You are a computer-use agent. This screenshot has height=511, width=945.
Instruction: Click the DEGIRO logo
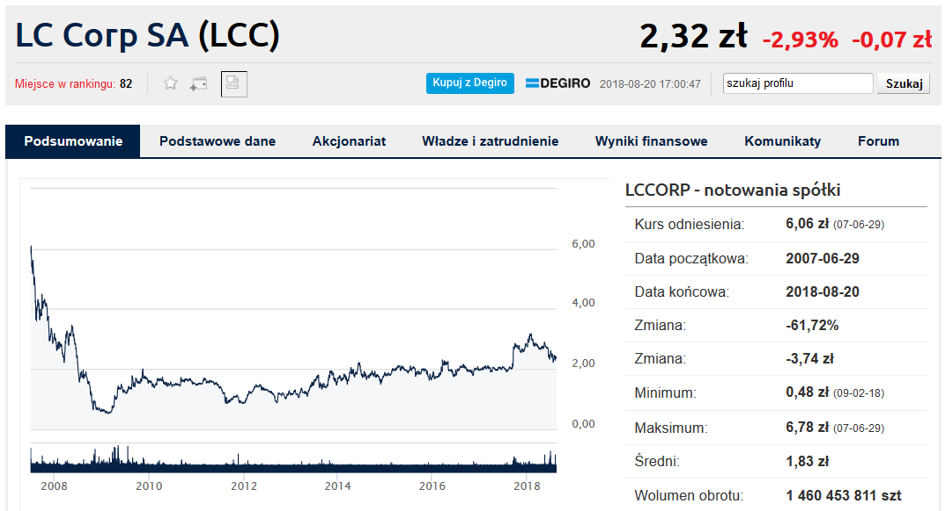coord(557,83)
